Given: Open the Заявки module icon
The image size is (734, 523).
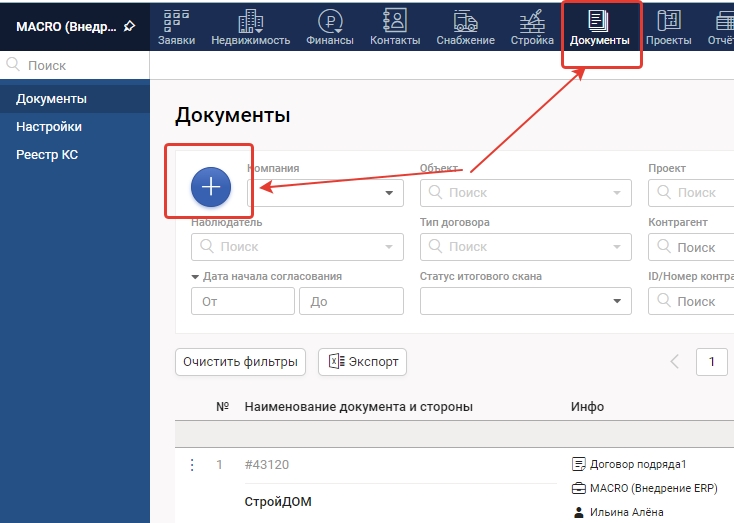Looking at the screenshot, I should (x=176, y=20).
